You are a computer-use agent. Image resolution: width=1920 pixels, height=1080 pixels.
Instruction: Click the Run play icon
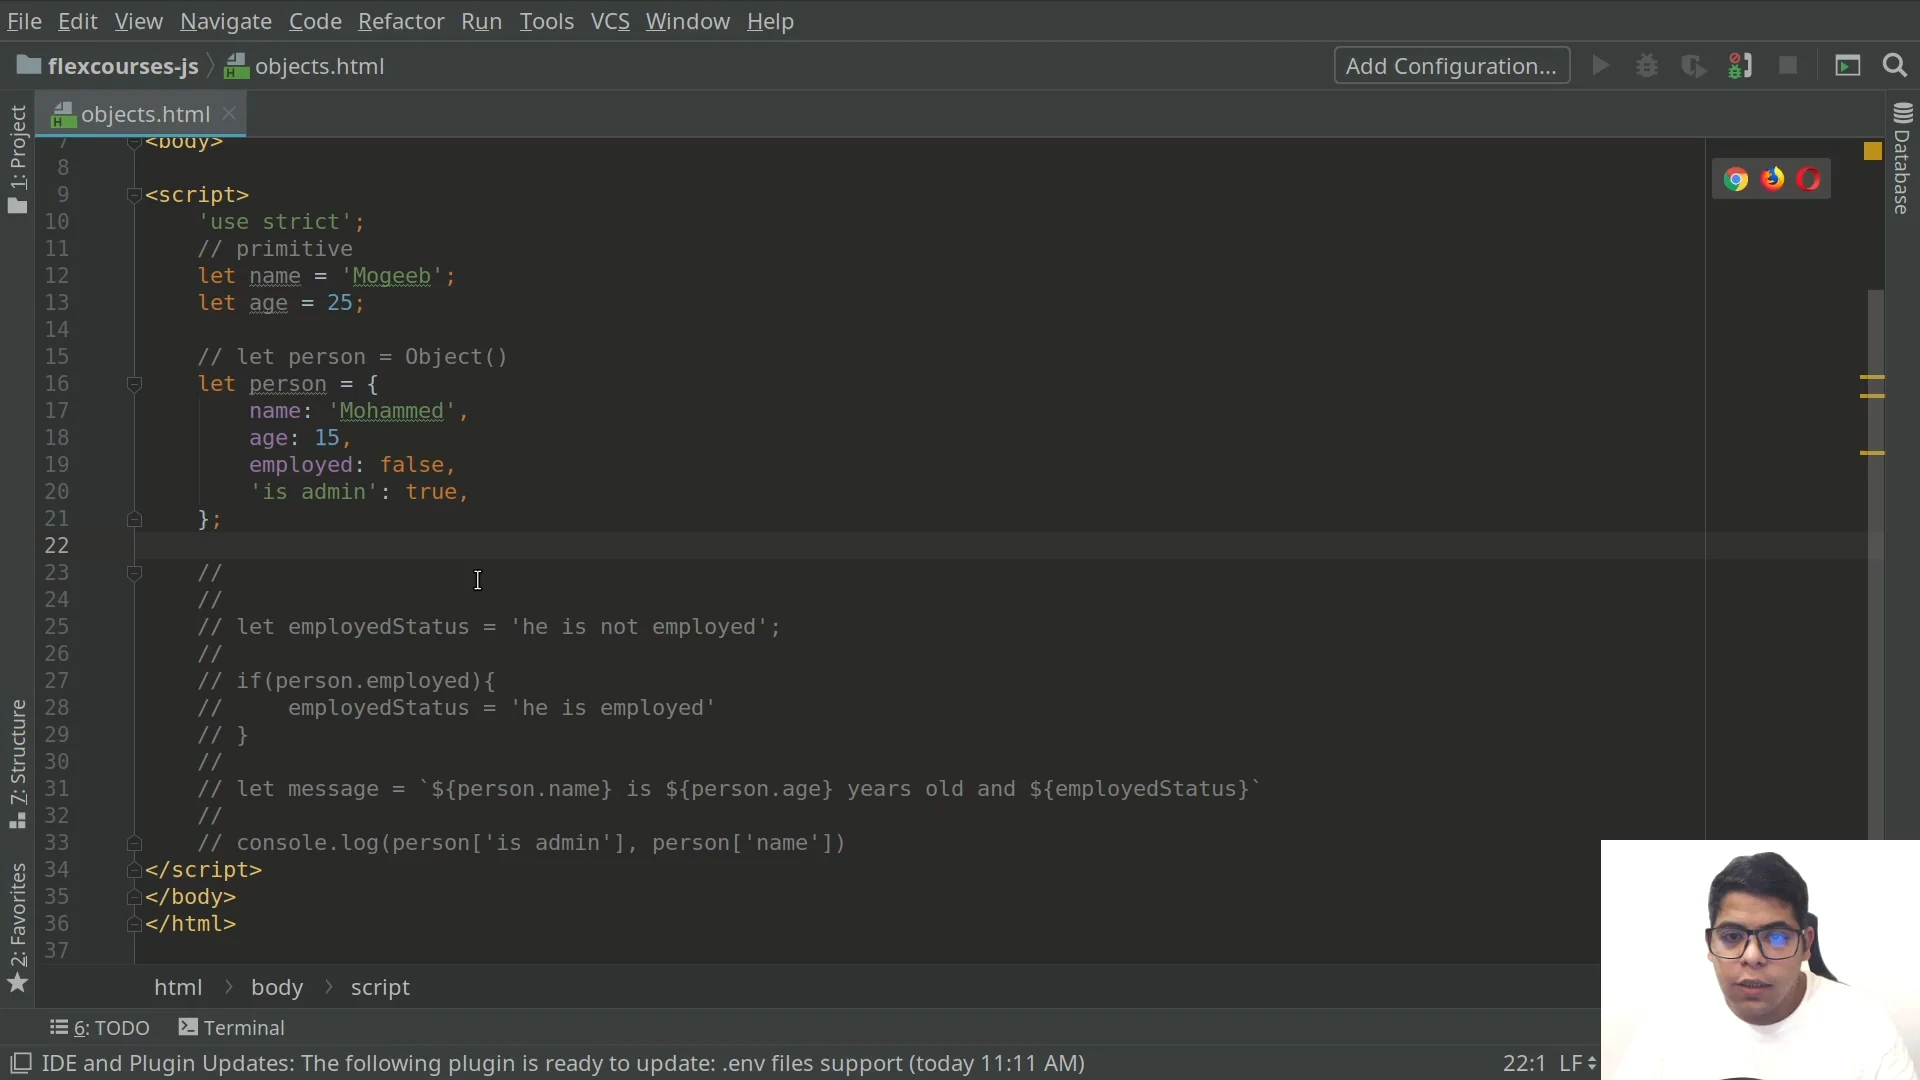click(1601, 66)
